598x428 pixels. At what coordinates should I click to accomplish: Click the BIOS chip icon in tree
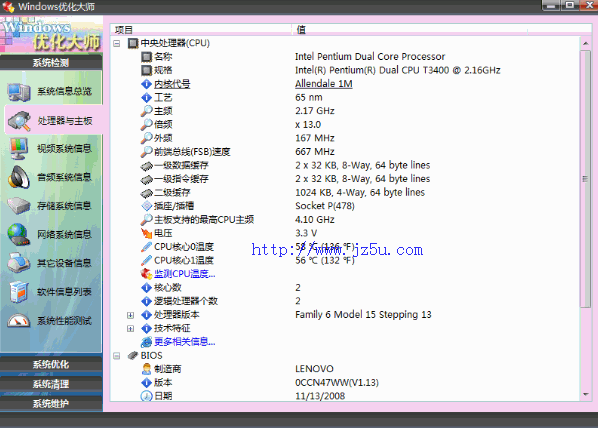132,356
